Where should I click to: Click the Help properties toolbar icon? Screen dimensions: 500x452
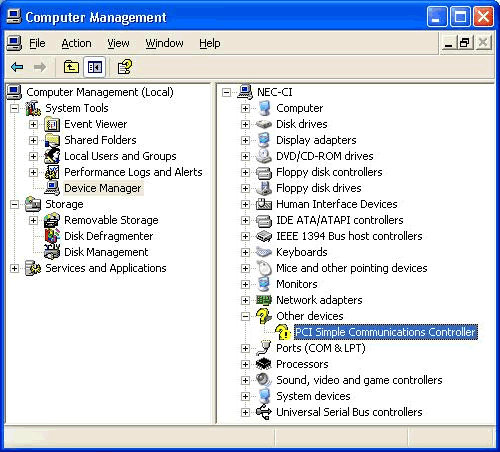coord(125,67)
